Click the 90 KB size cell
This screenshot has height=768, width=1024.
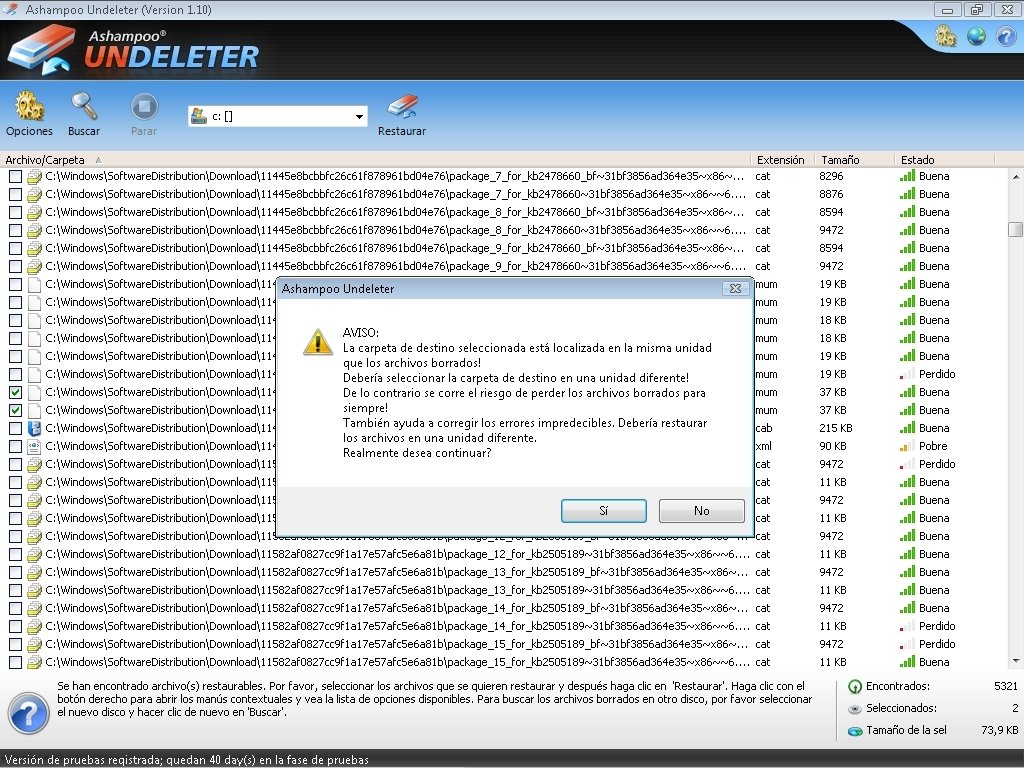tap(832, 447)
